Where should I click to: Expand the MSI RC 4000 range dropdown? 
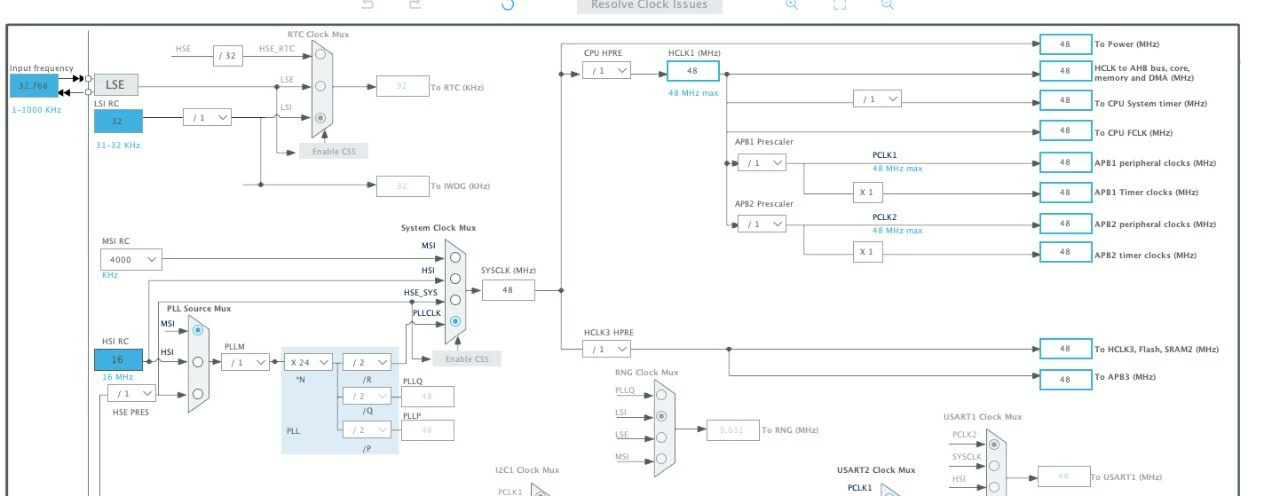pyautogui.click(x=130, y=260)
